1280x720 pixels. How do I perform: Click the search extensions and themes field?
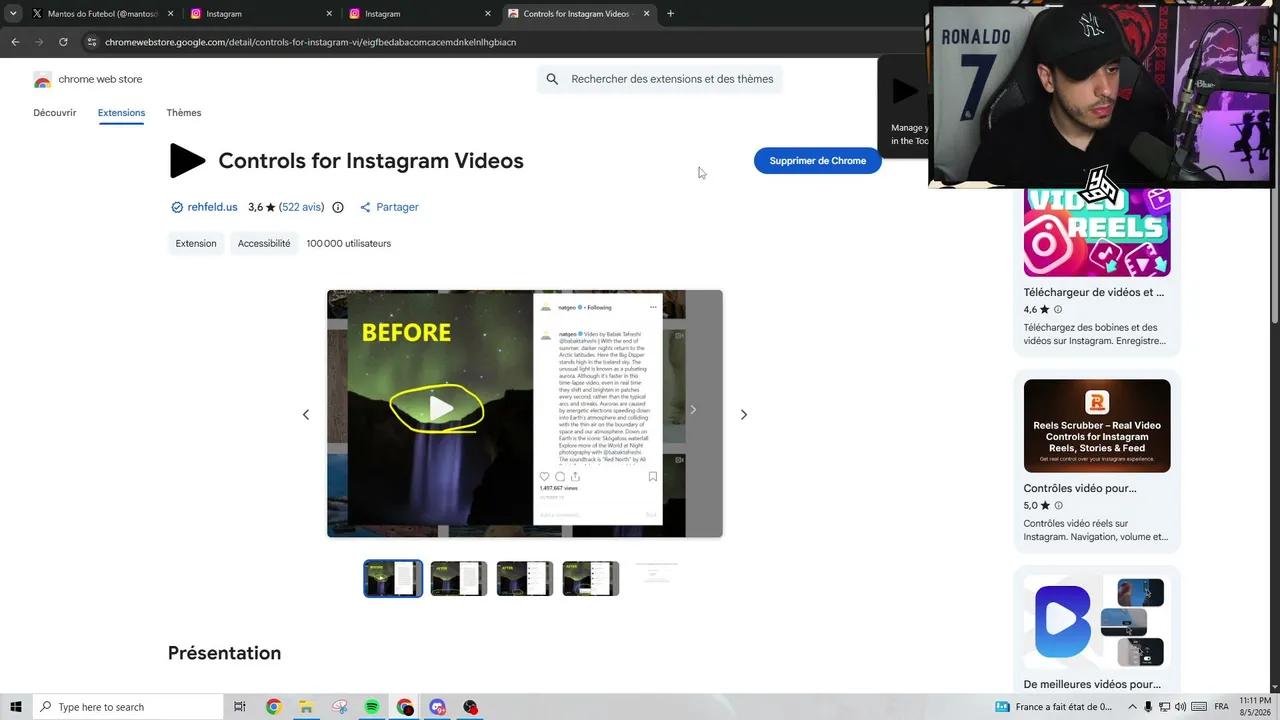pyautogui.click(x=660, y=80)
